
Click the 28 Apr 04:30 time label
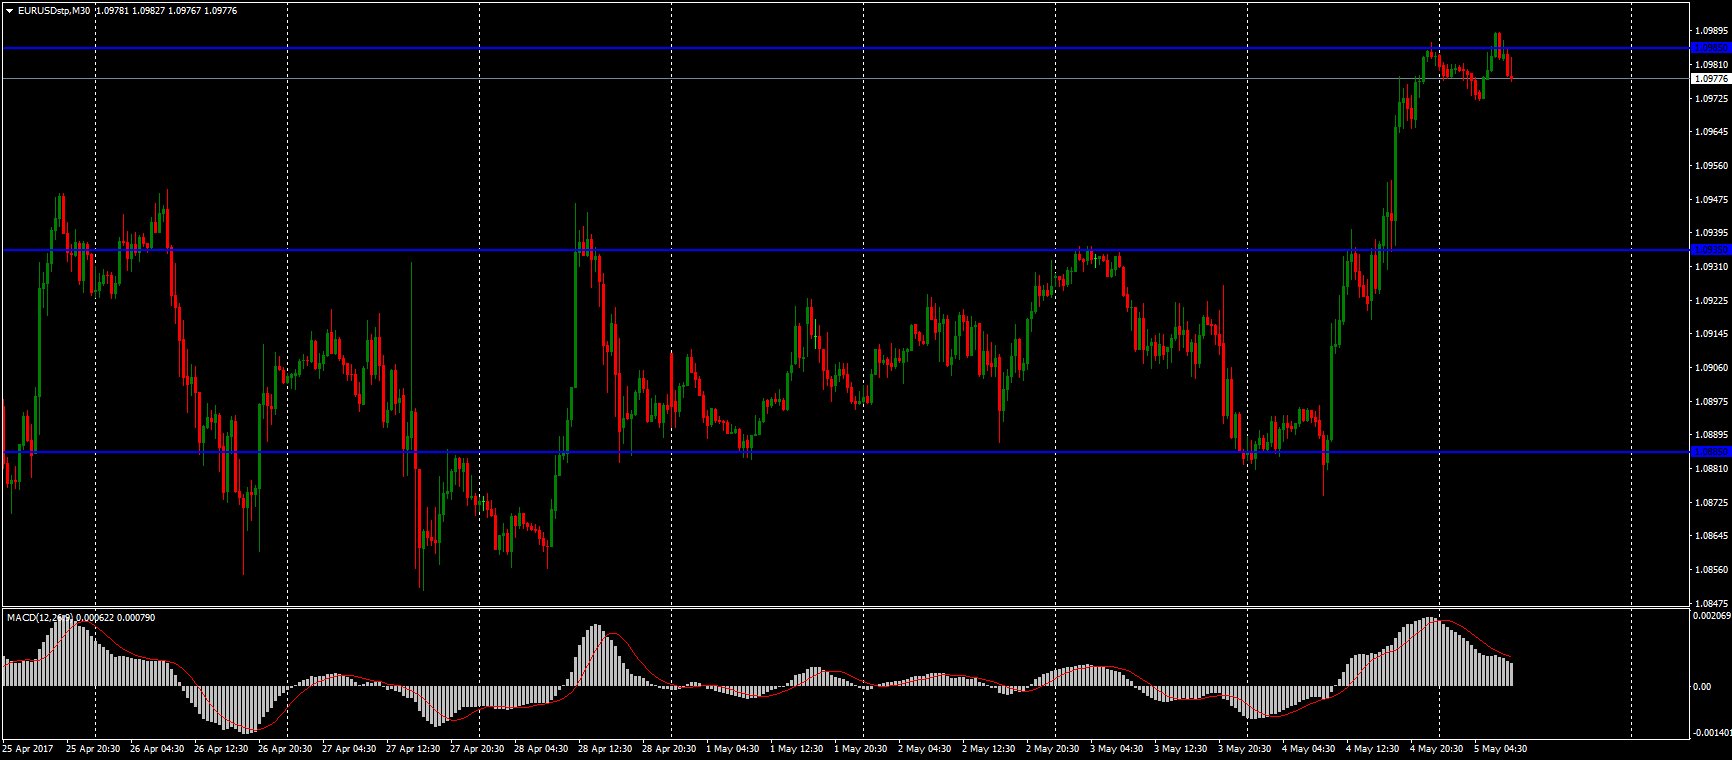(x=541, y=748)
